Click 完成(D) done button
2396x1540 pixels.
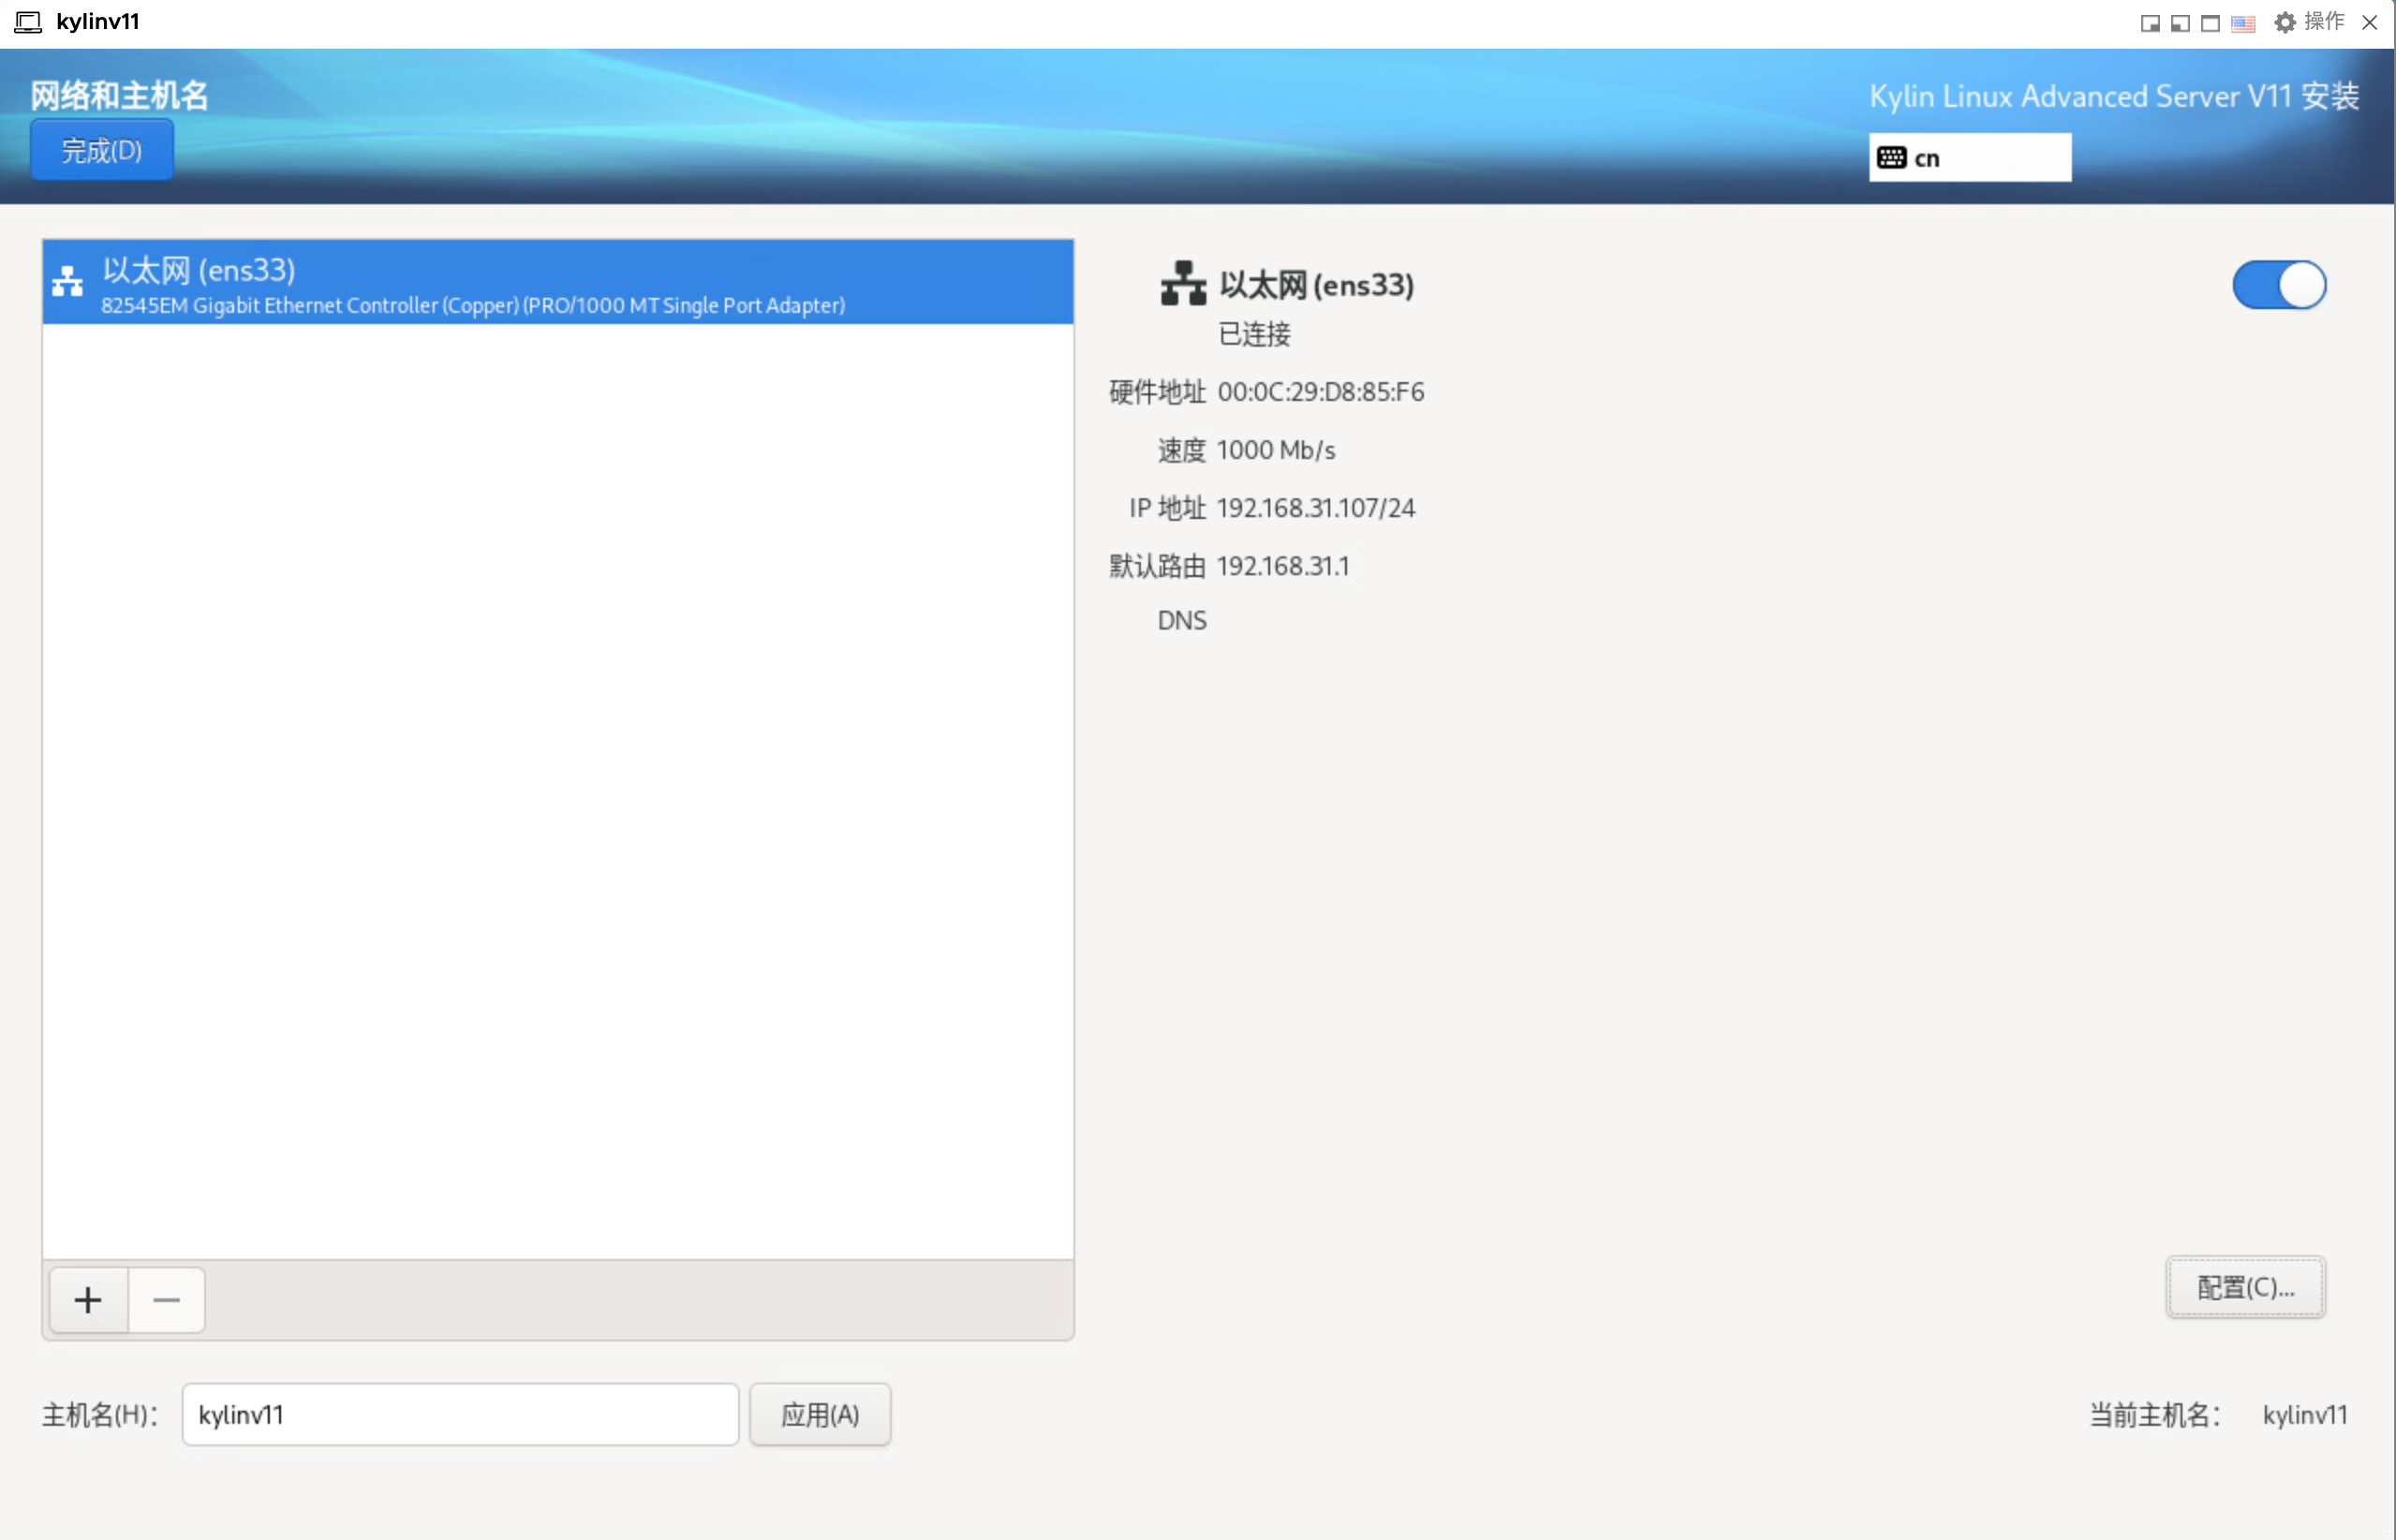click(x=102, y=151)
